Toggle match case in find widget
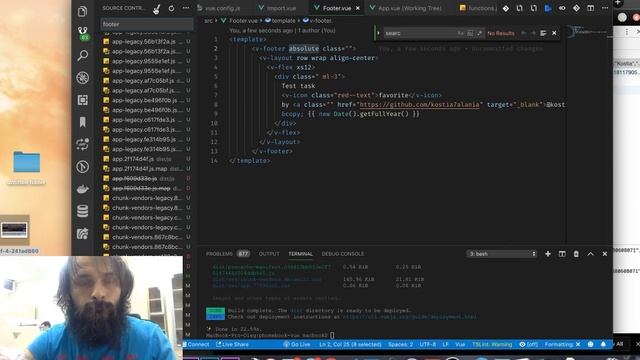Image resolution: width=640 pixels, height=360 pixels. pyautogui.click(x=460, y=33)
